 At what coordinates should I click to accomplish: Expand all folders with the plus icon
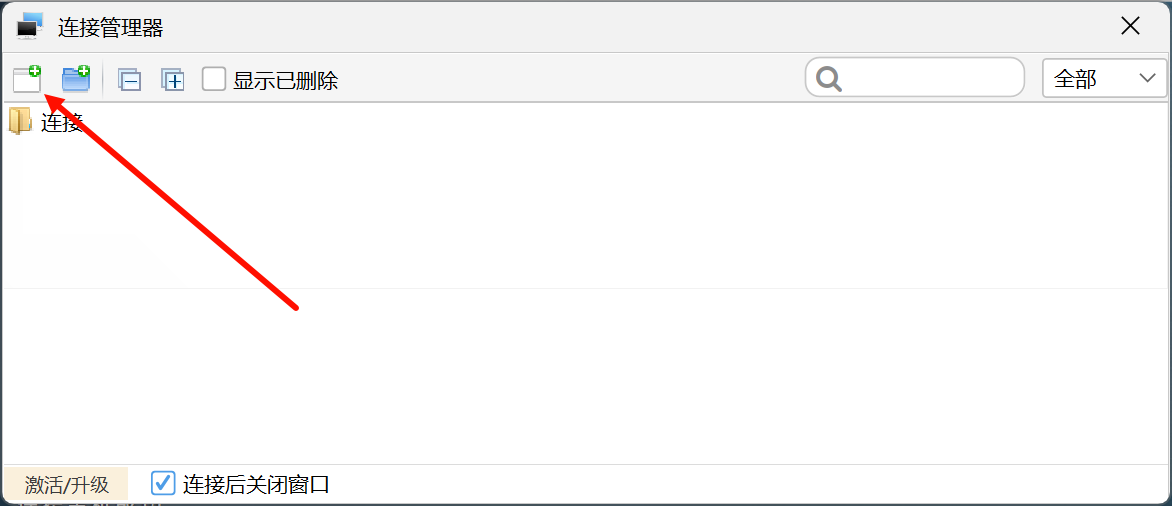point(174,80)
